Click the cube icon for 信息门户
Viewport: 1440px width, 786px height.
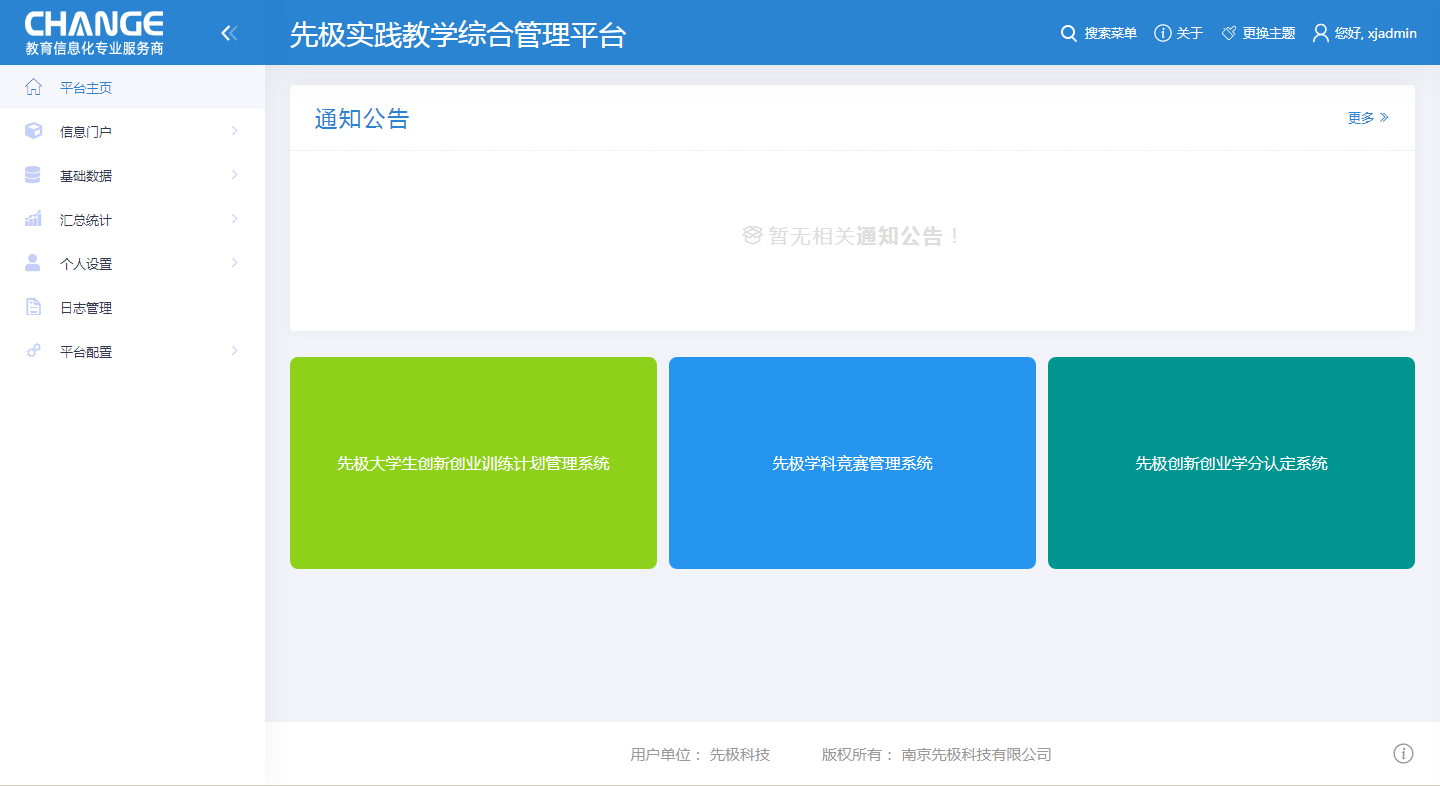pos(33,131)
